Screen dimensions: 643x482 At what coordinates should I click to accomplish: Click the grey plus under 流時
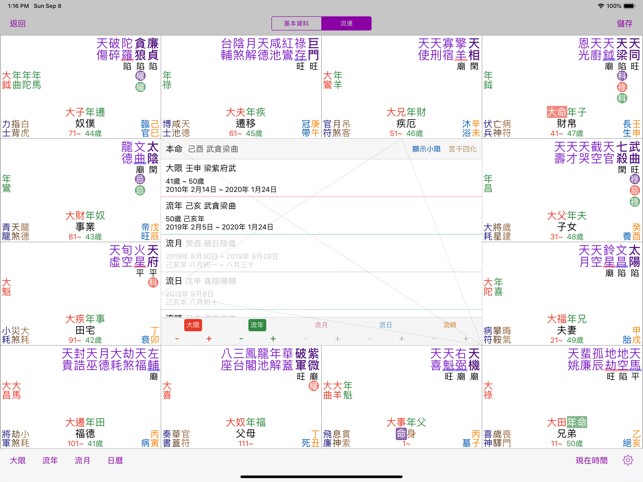click(466, 338)
